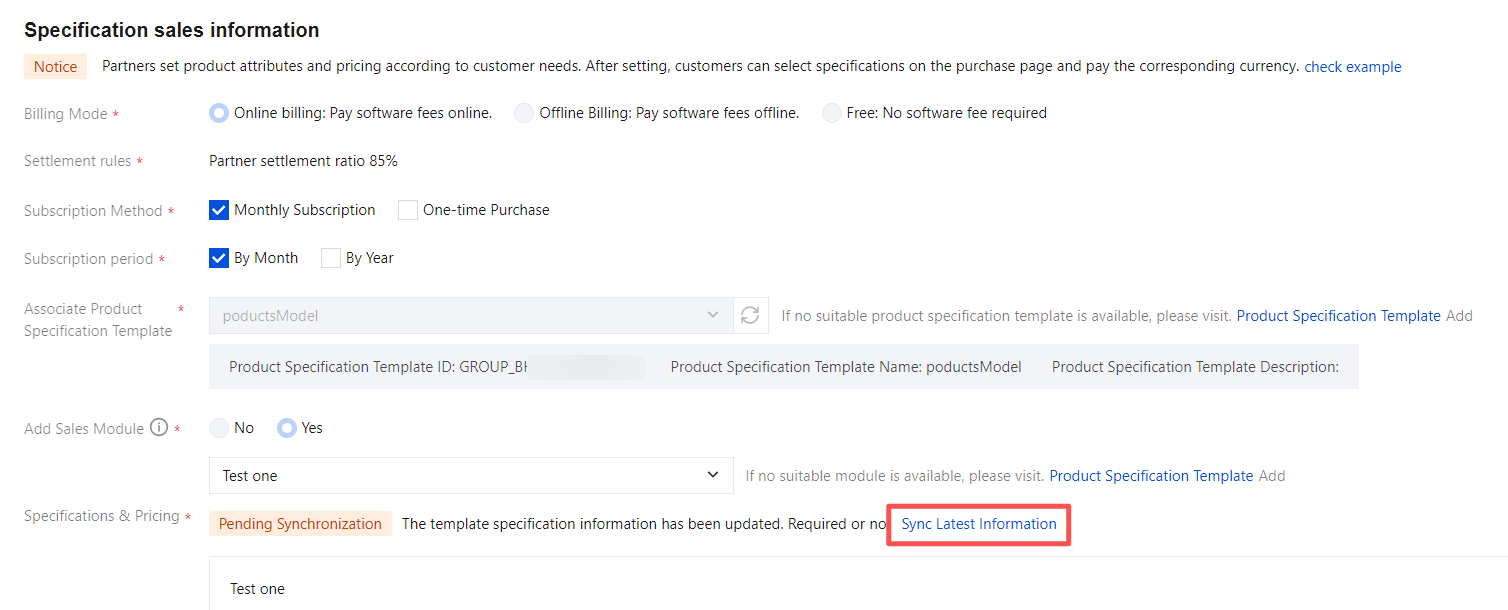1508x610 pixels.
Task: Uncheck the Monthly Subscription checkbox
Action: (x=219, y=210)
